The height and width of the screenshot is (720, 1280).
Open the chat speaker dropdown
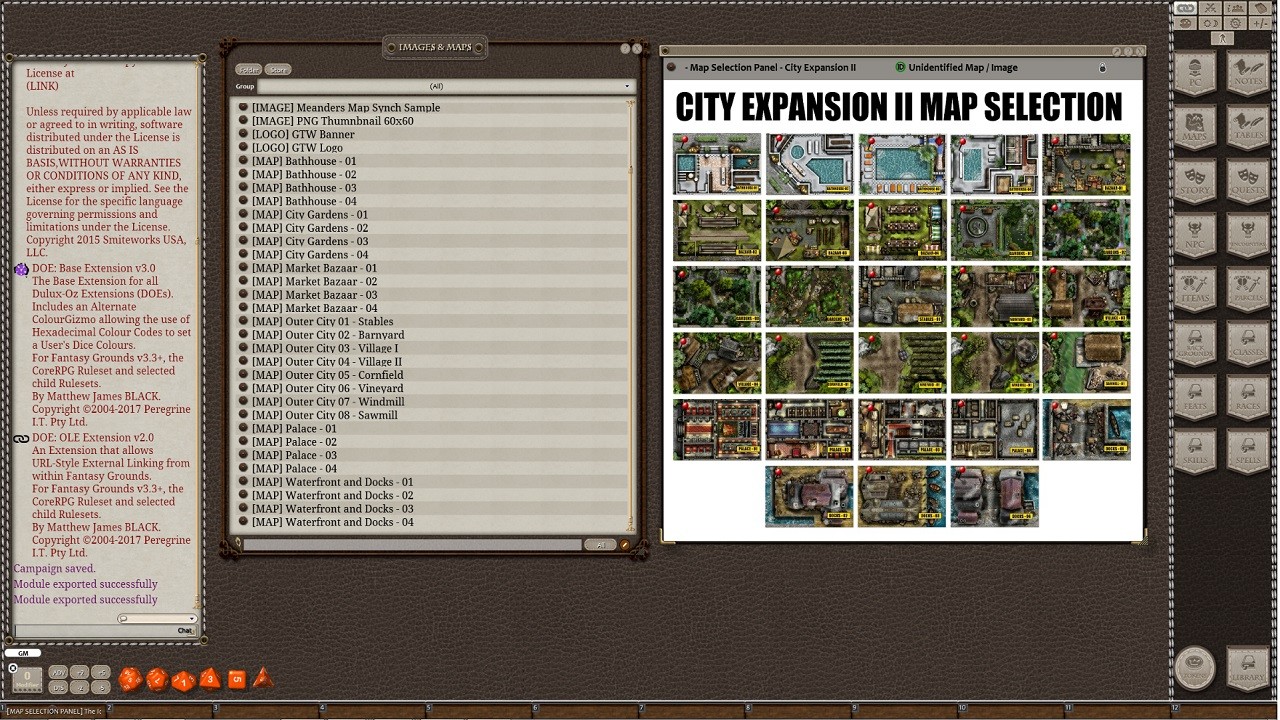coord(157,619)
